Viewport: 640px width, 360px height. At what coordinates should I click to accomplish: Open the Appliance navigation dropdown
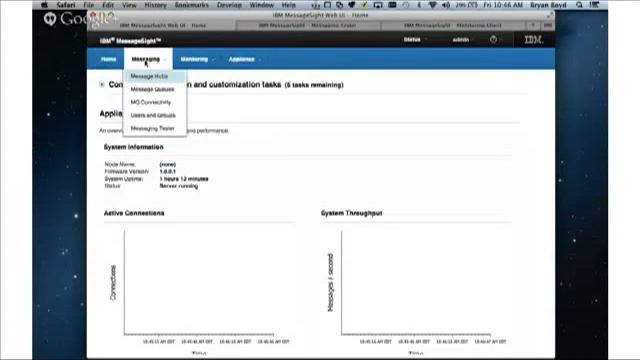244,59
